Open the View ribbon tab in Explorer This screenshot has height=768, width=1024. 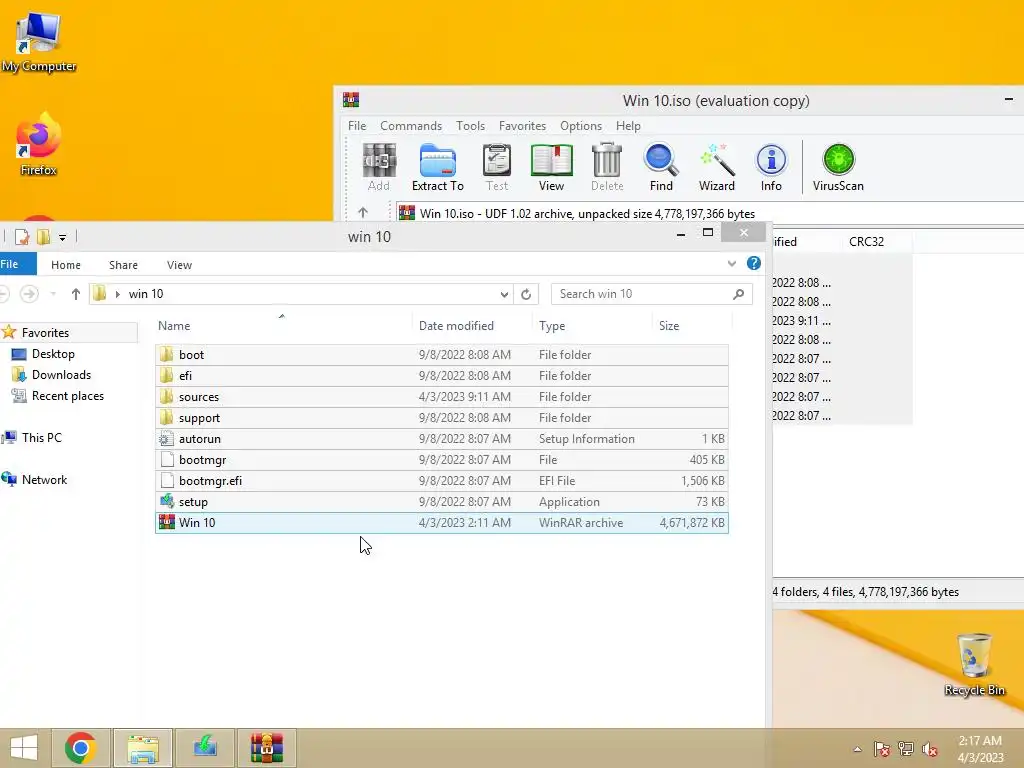[179, 265]
